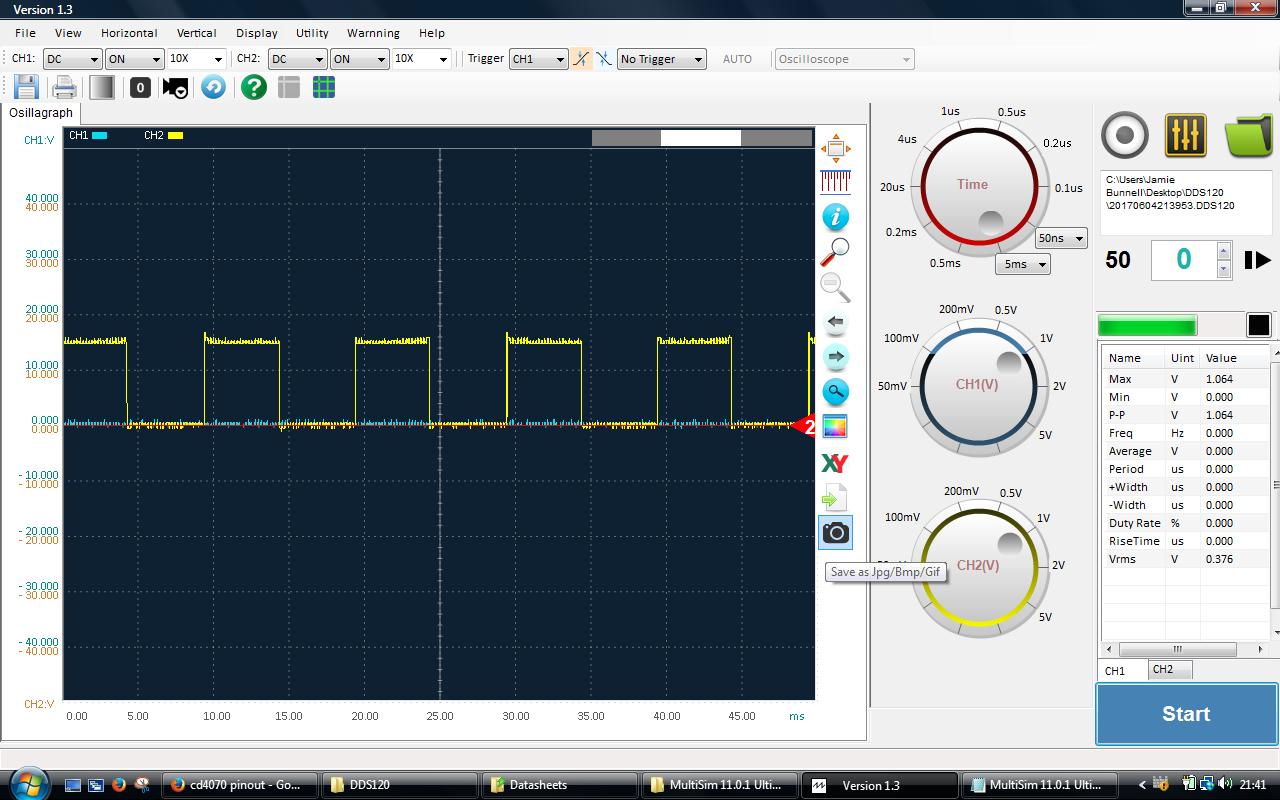The image size is (1280, 800).
Task: Click the Save floppy disk icon
Action: 26,87
